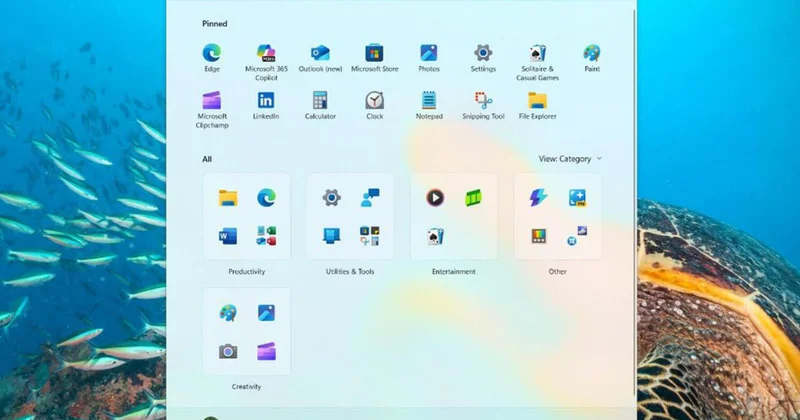800x420 pixels.
Task: Open blue monitor app in Utilities & Tools
Action: tap(332, 236)
